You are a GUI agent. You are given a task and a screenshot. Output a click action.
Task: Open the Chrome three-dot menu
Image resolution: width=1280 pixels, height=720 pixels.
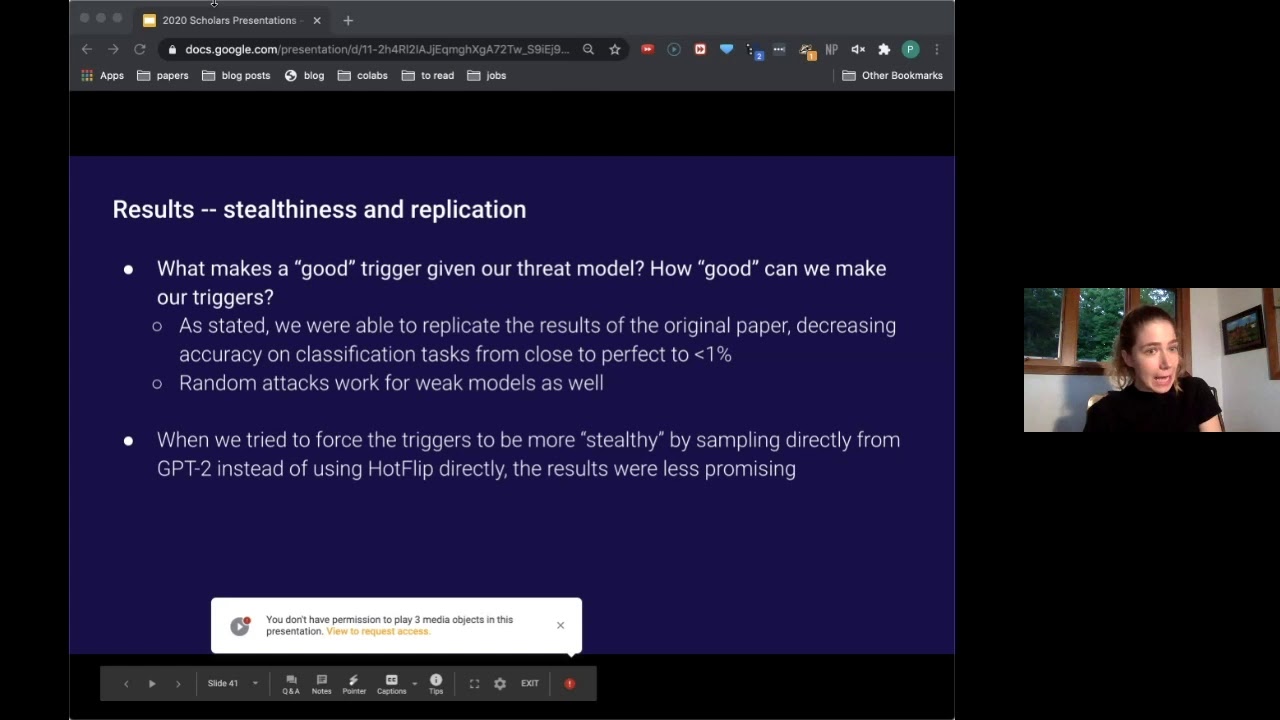(936, 49)
